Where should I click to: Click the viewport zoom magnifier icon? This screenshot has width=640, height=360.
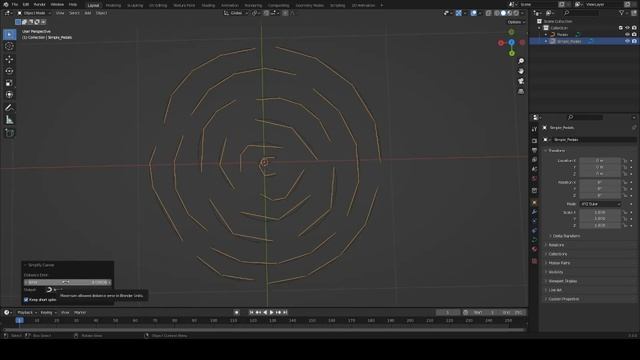[521, 61]
